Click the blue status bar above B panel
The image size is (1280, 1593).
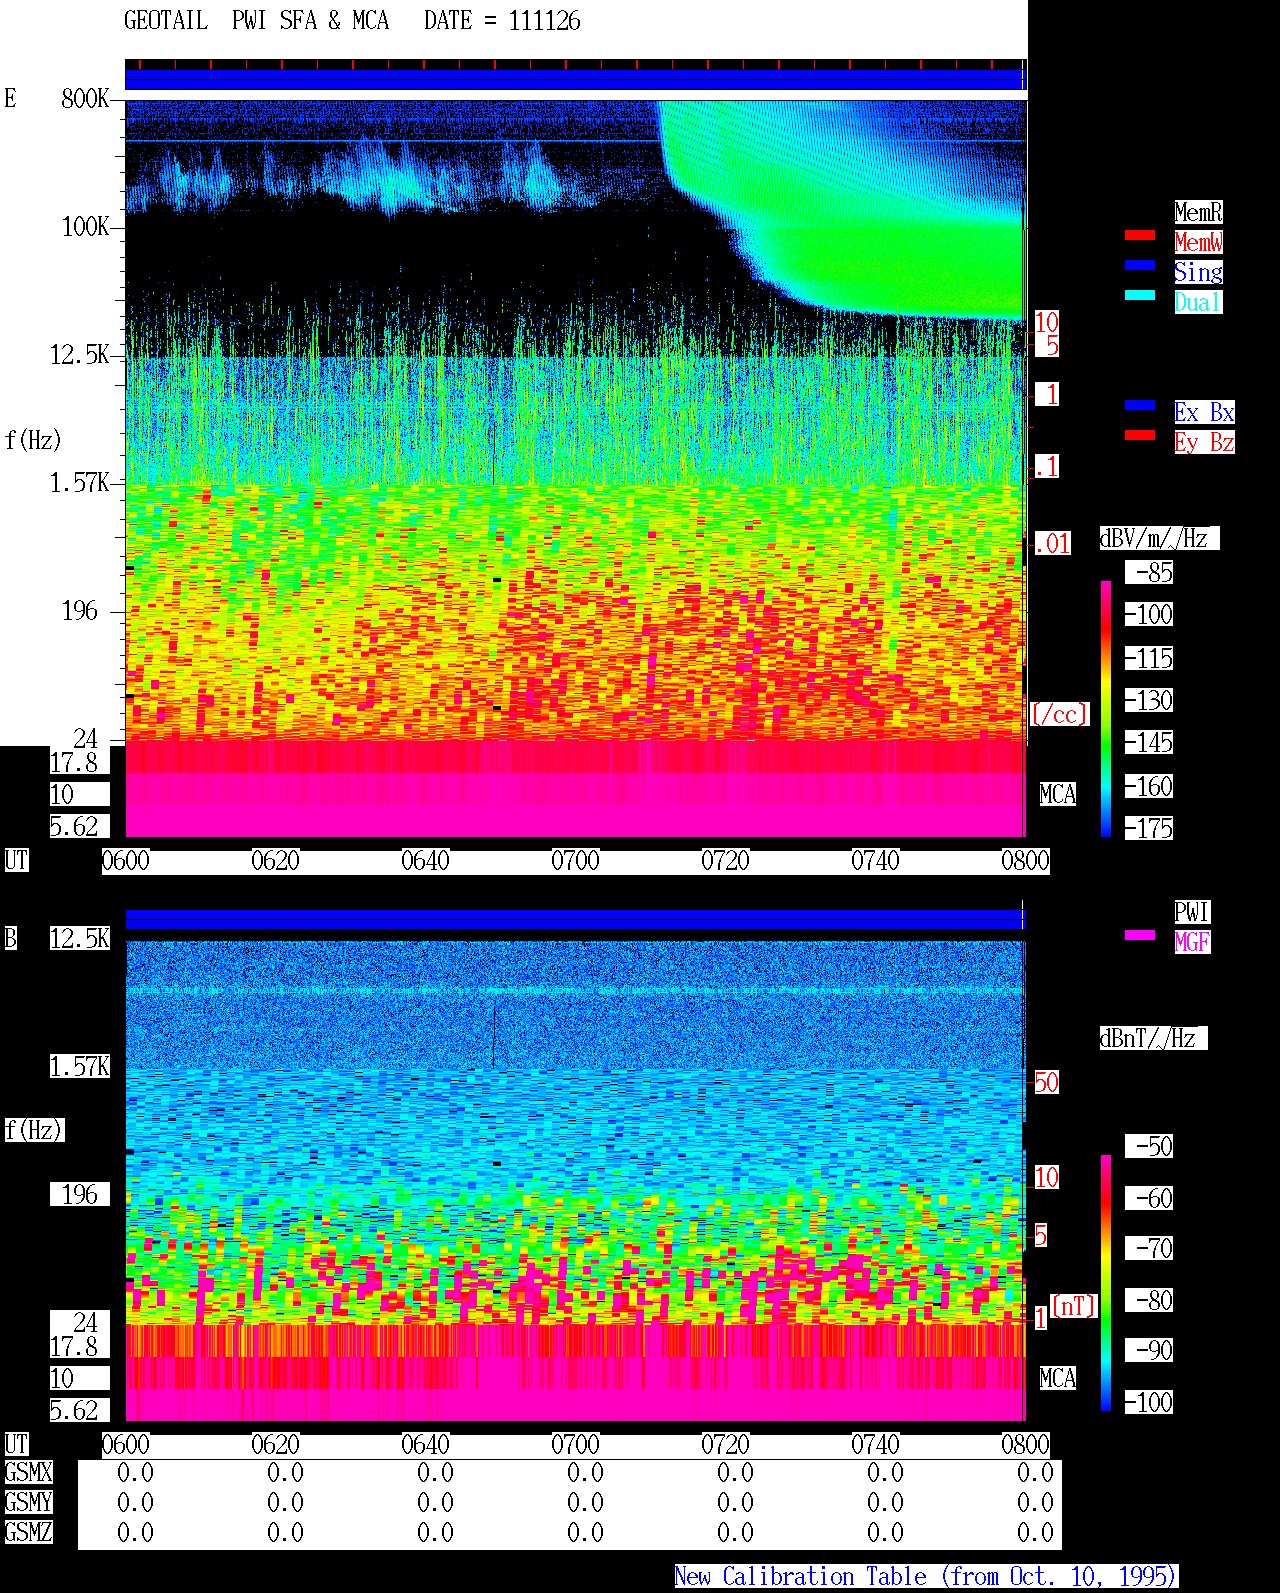[x=575, y=919]
